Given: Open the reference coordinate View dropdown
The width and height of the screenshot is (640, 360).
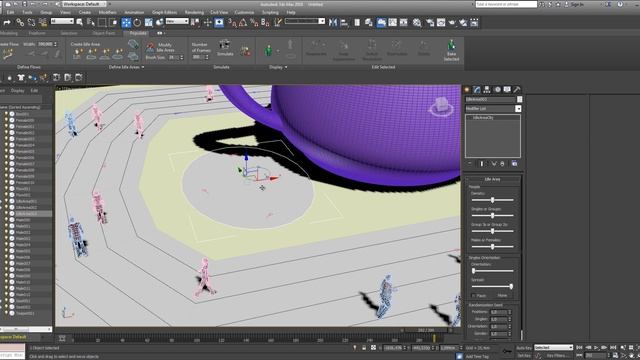Looking at the screenshot, I should 177,21.
